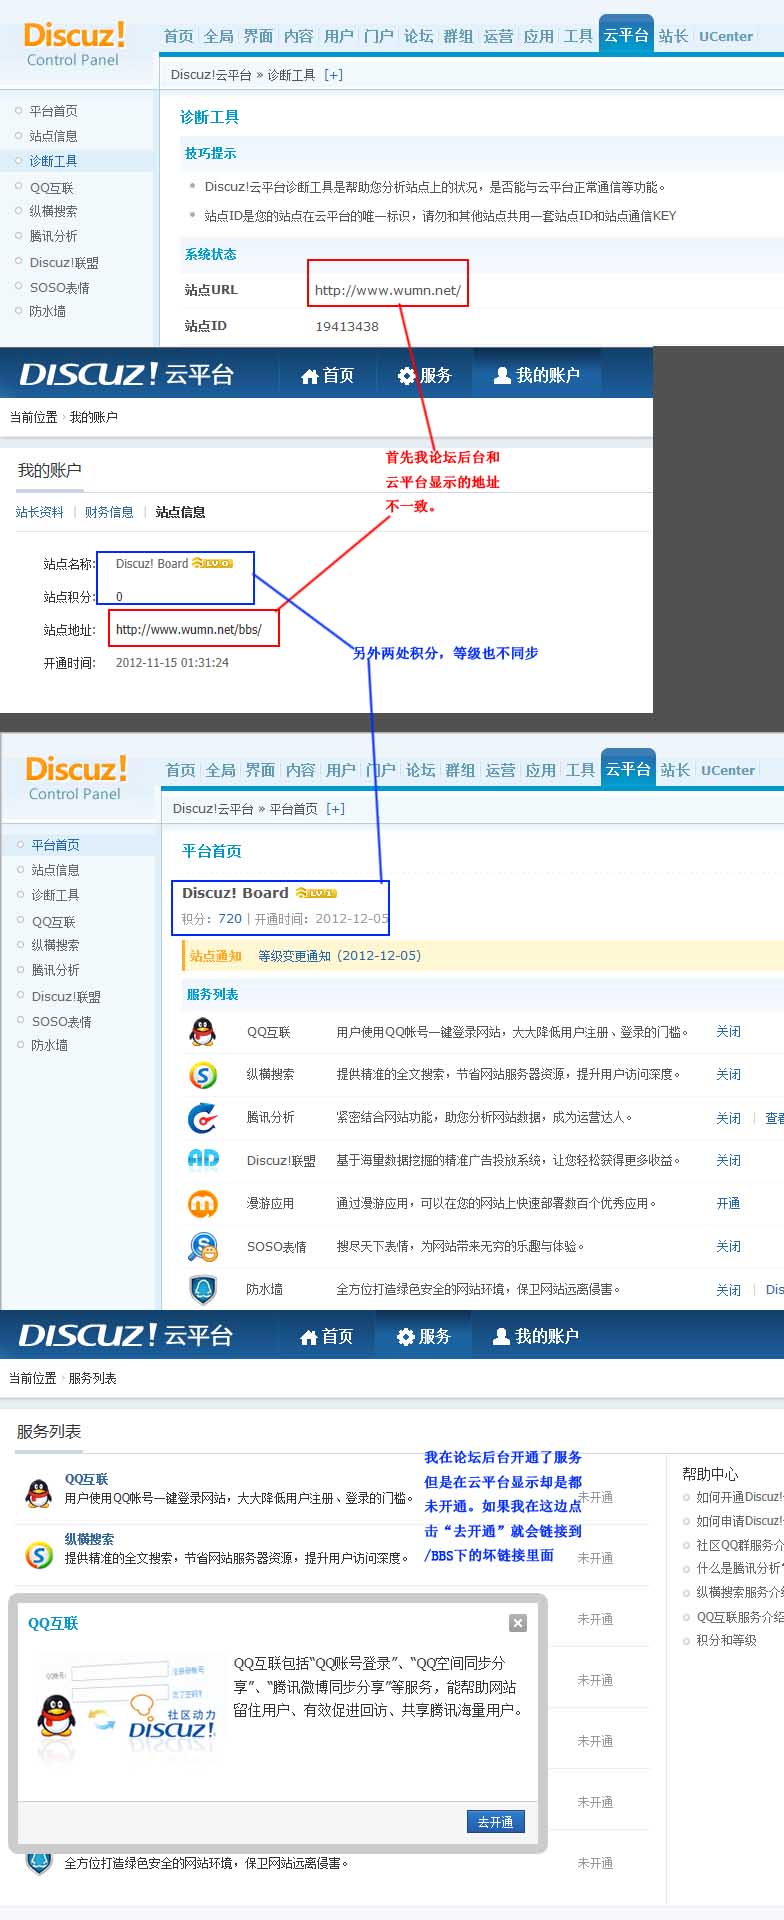Click the penguin icon beside the 用户使用QQ帐号 description
This screenshot has height=1920, width=784.
pyautogui.click(x=38, y=1494)
